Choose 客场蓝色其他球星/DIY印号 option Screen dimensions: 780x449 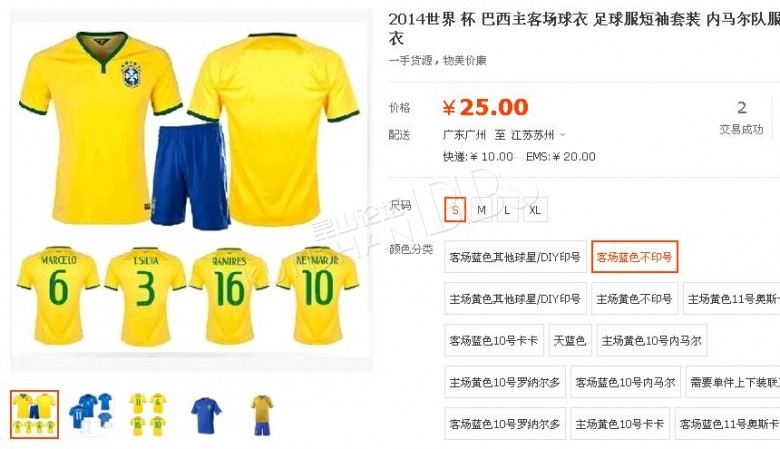[x=515, y=257]
